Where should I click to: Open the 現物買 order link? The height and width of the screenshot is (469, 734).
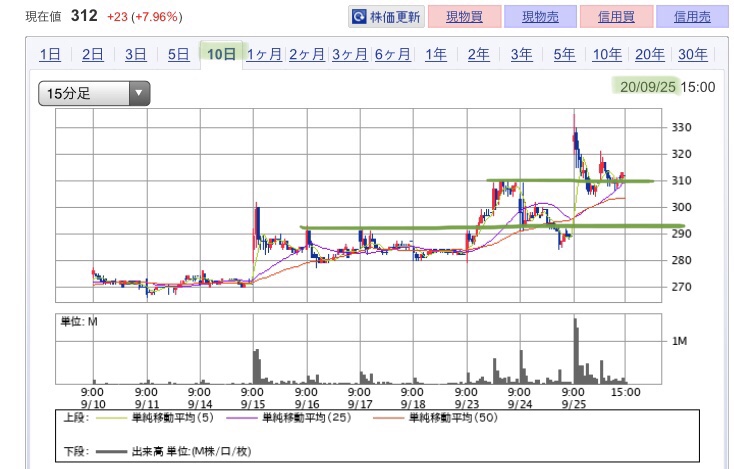[464, 17]
